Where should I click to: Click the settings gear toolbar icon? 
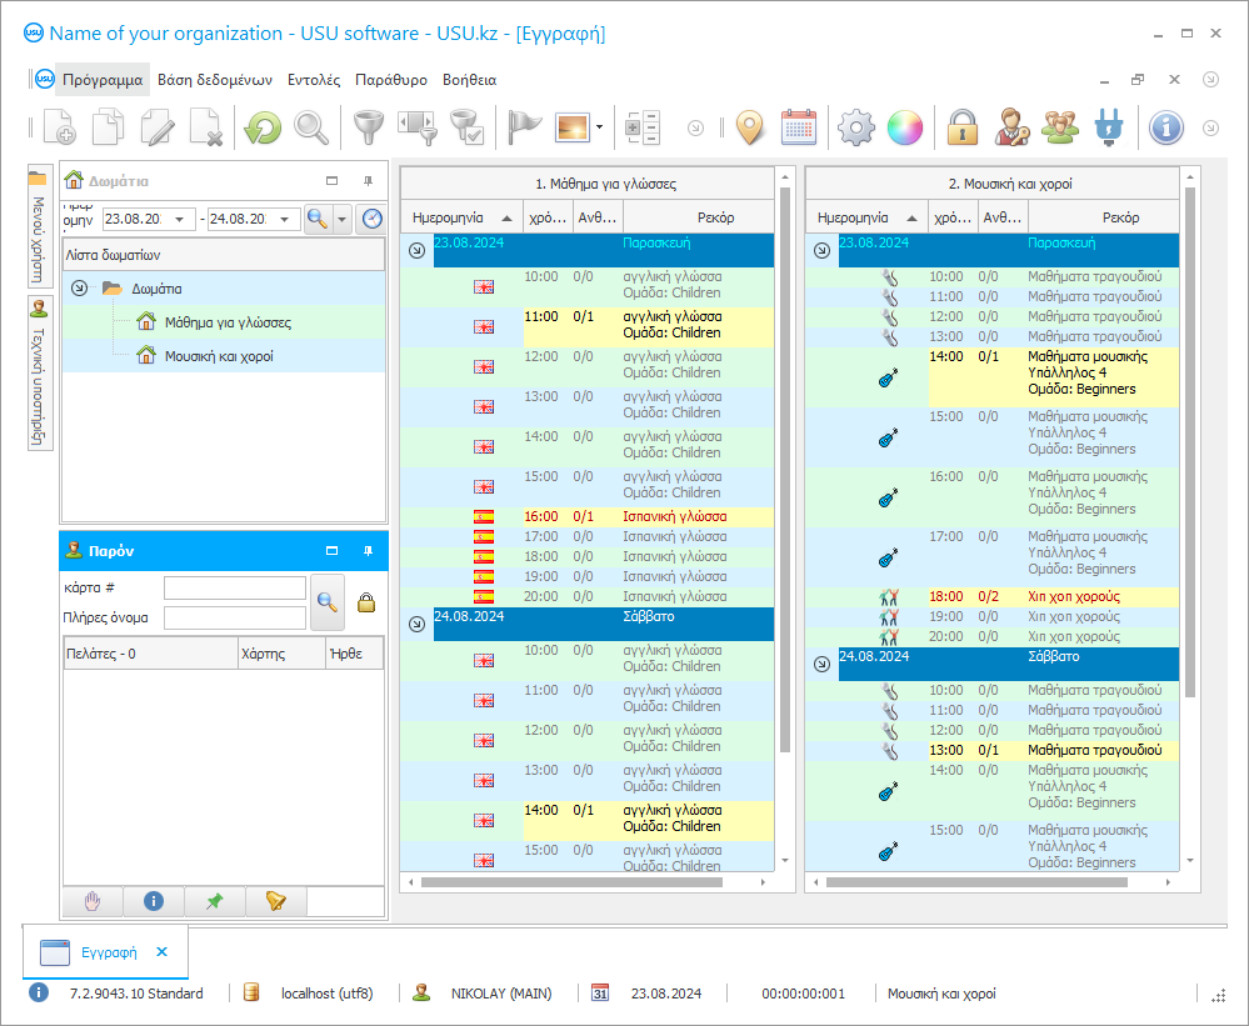point(856,128)
